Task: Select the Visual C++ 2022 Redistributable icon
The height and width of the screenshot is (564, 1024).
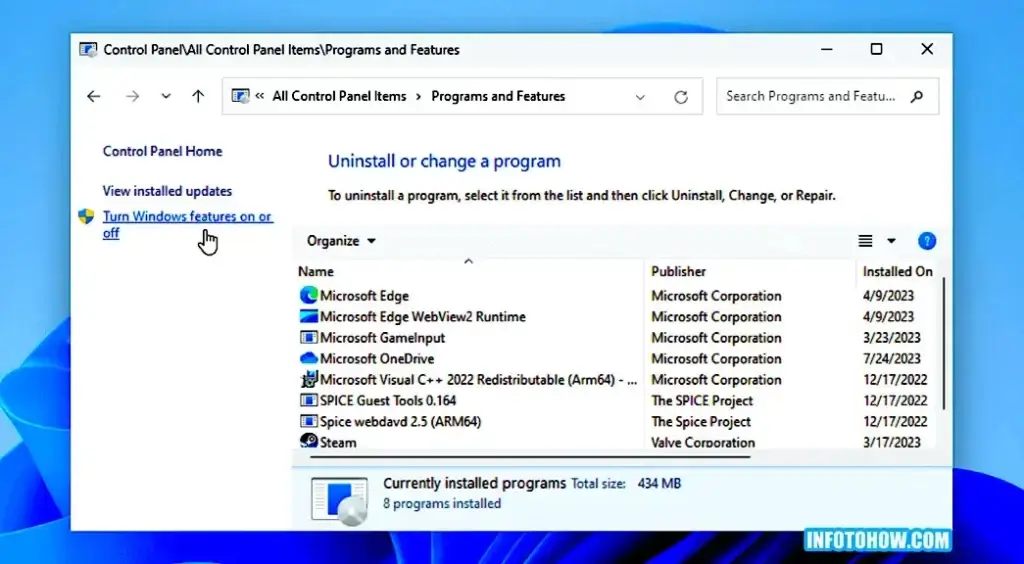Action: [308, 379]
